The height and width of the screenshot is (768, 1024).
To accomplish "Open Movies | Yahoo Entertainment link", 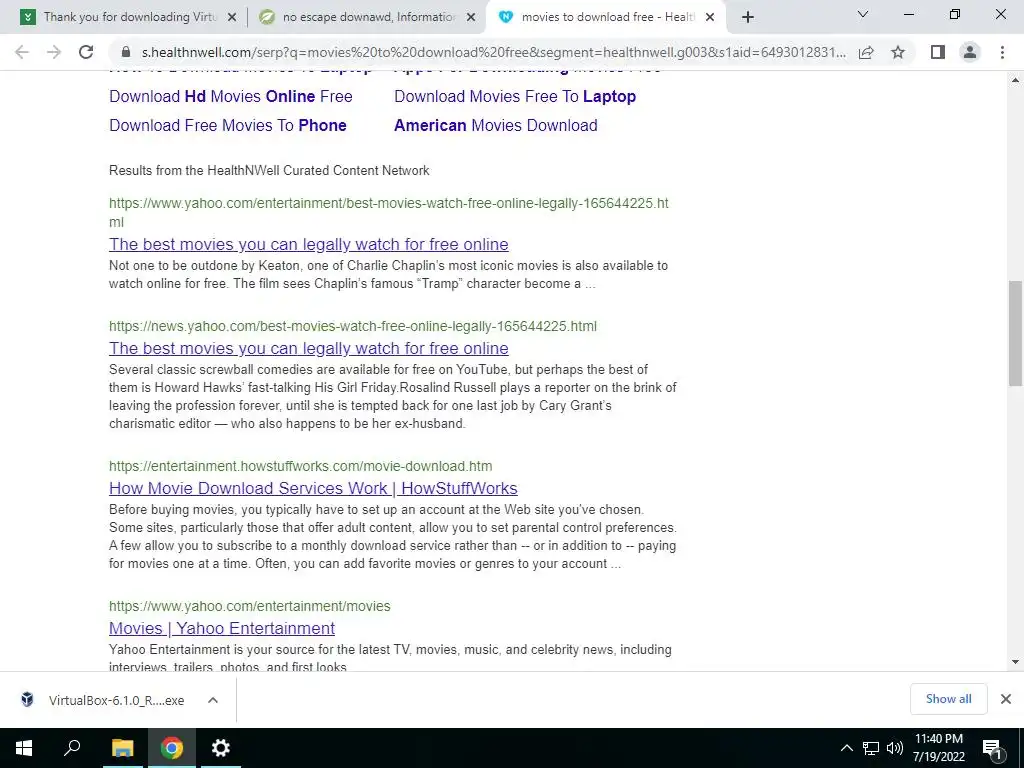I will coord(221,628).
